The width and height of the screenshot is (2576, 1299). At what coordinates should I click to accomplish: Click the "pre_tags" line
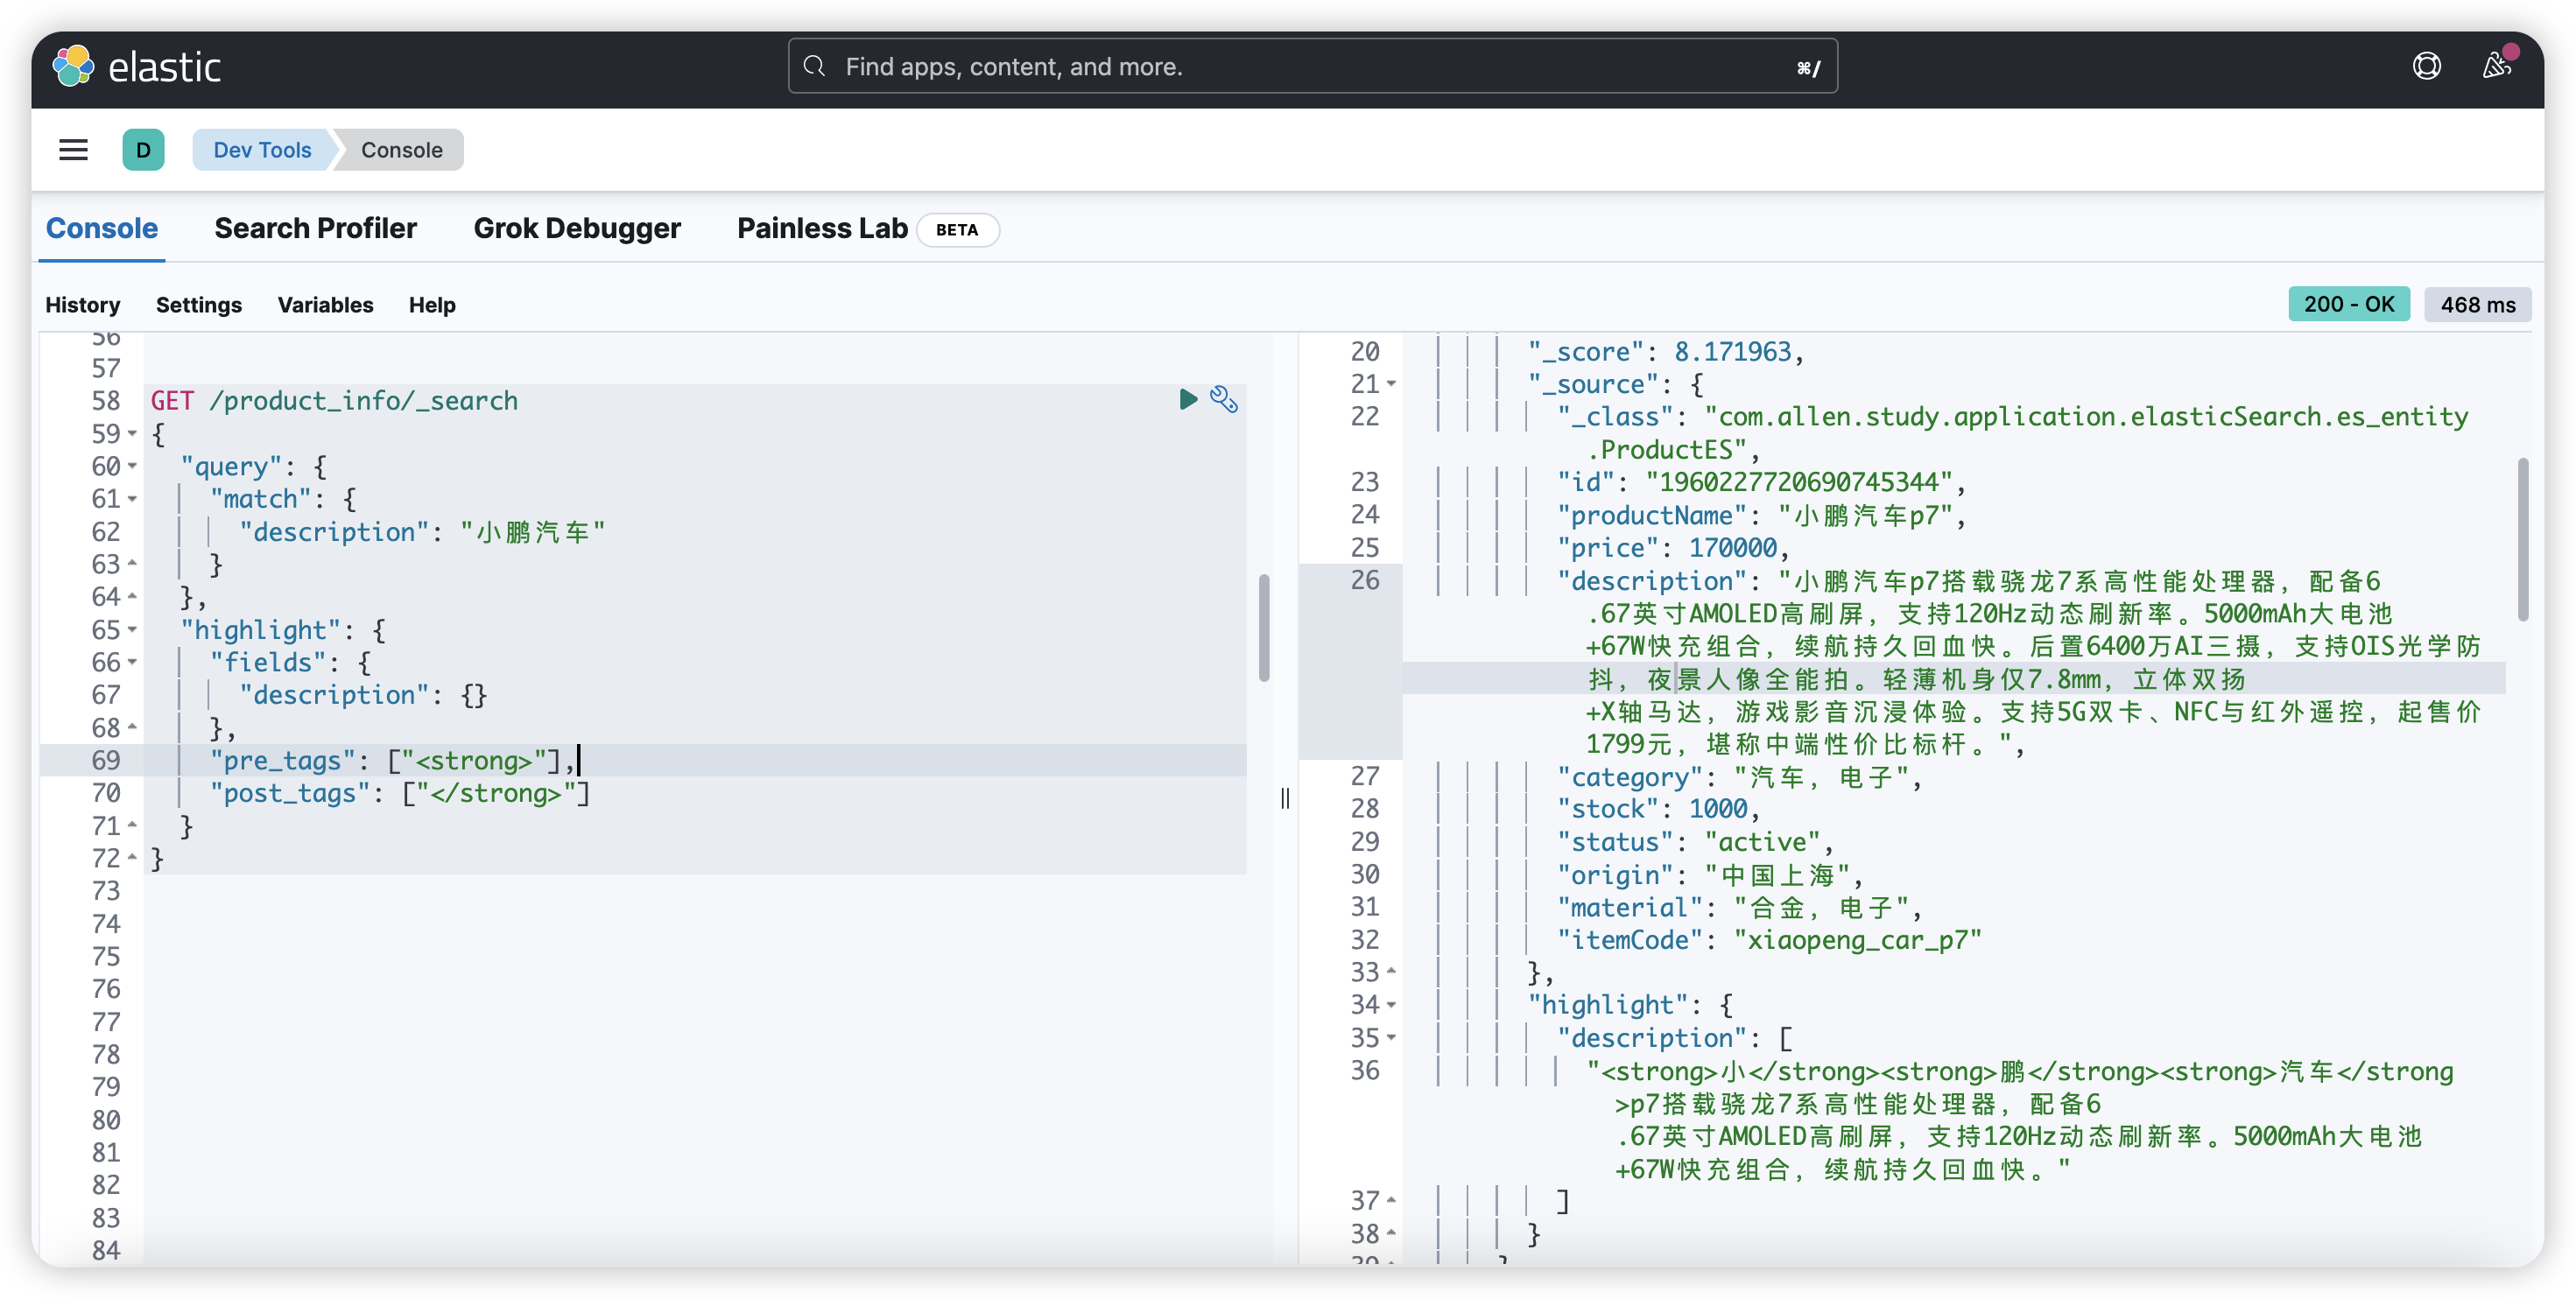392,761
